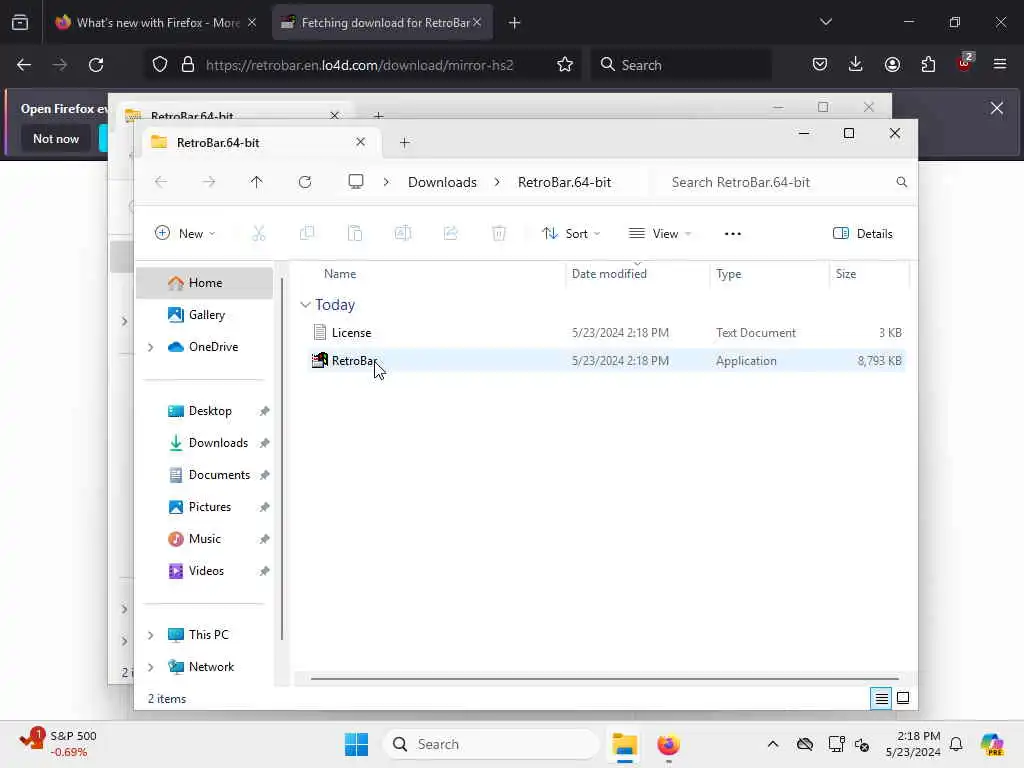Click the Search RetroBar.64-bit input field

click(780, 182)
